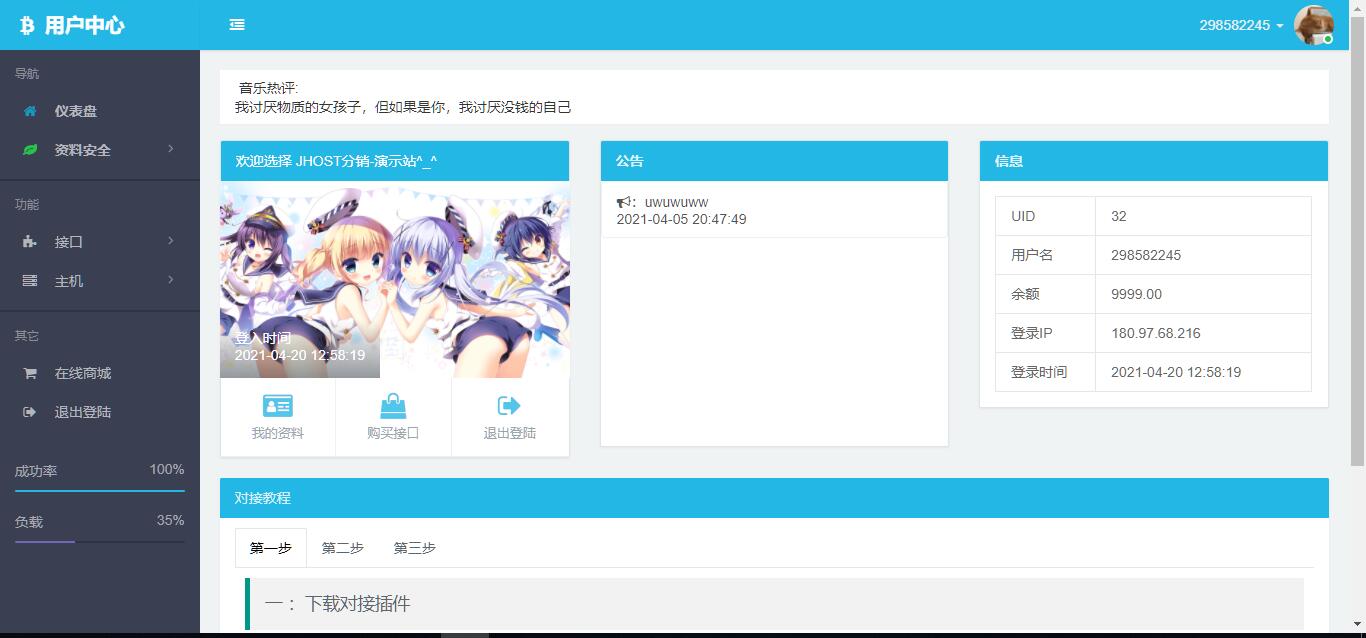Screen dimensions: 1366x638
Task: Click 退出登陆 label in welcome card
Action: click(x=510, y=433)
